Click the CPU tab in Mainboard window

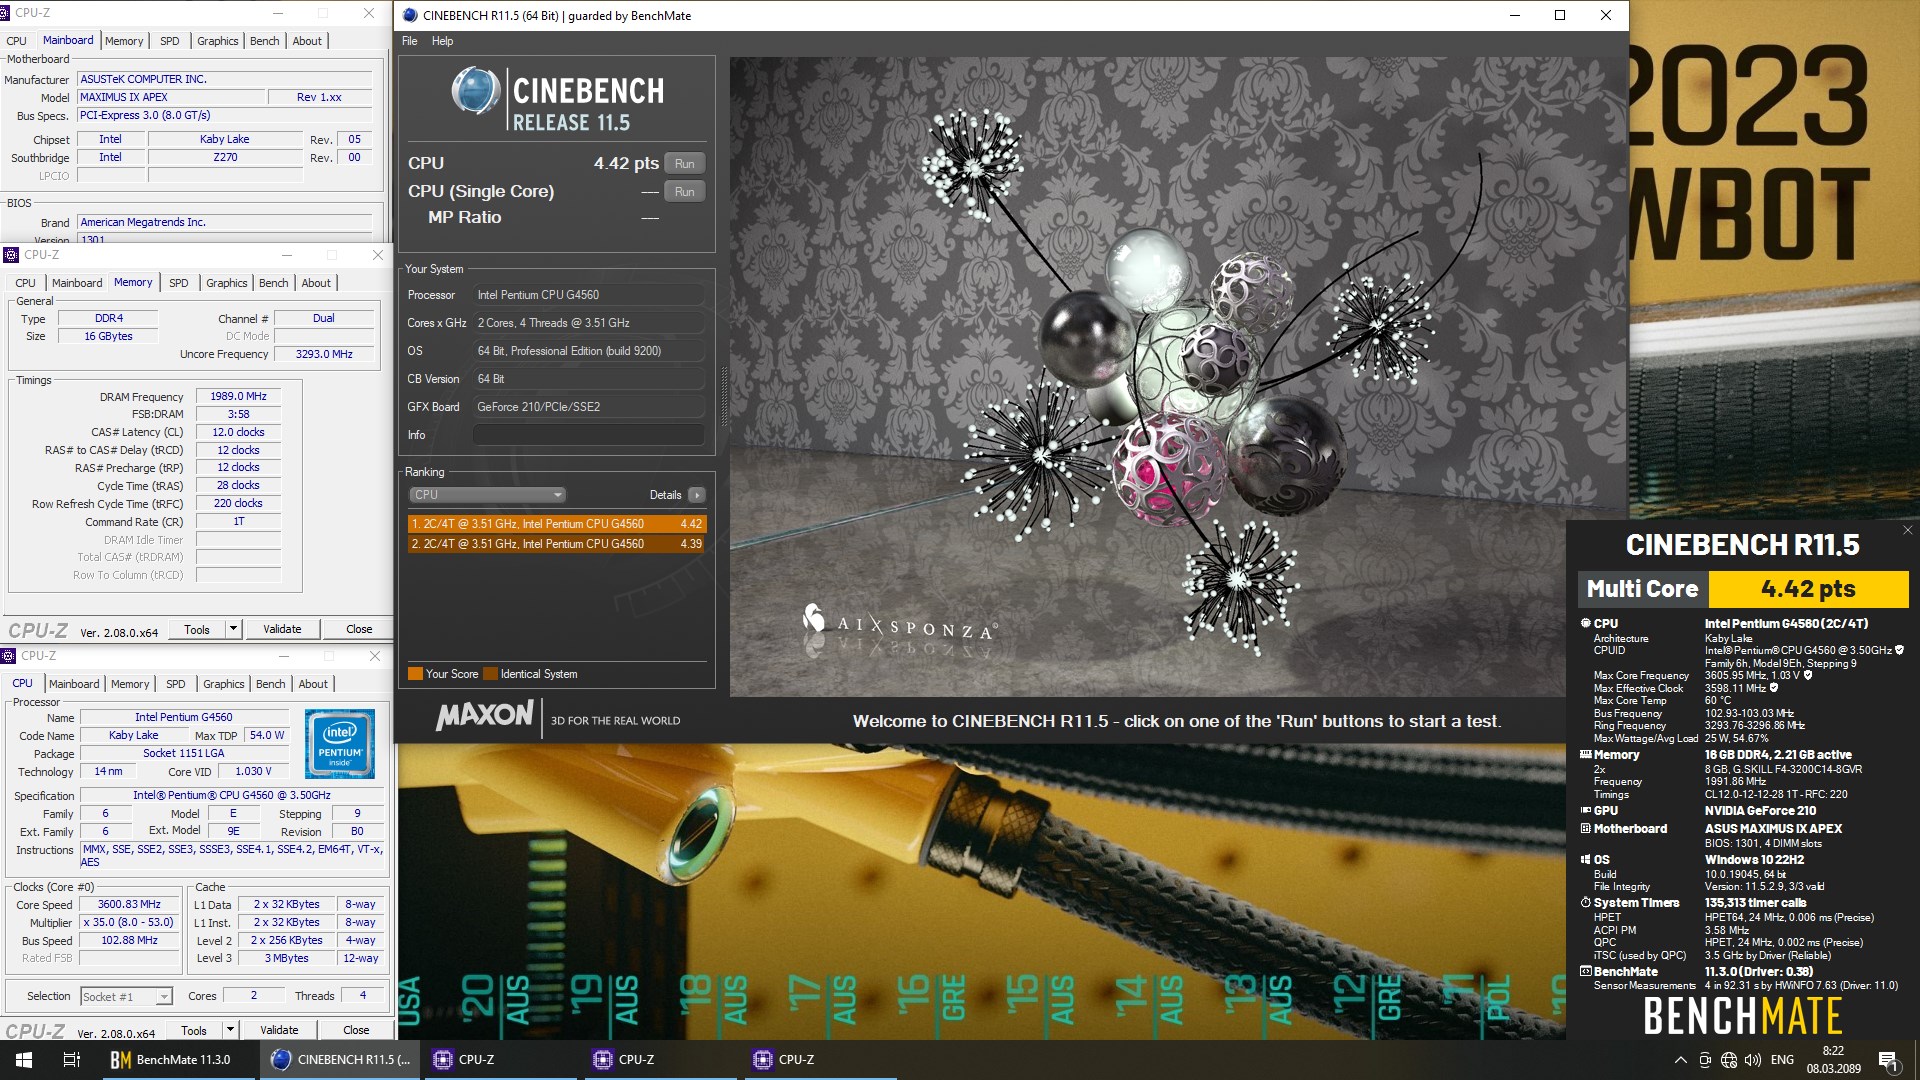tap(17, 41)
